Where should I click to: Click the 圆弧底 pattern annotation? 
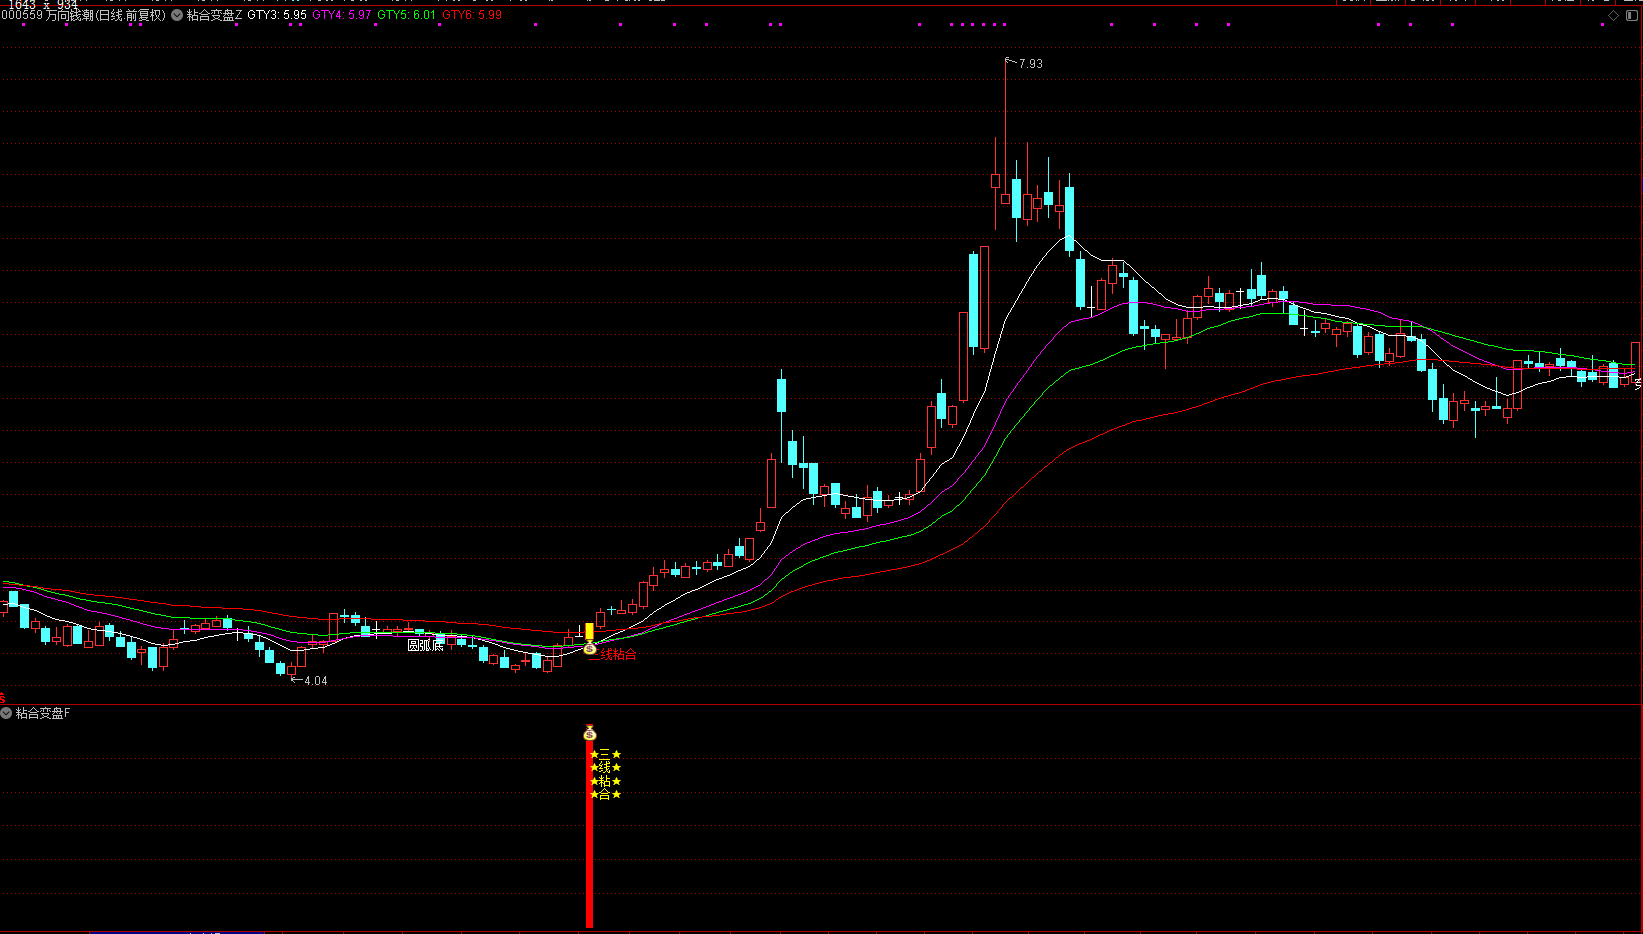425,645
